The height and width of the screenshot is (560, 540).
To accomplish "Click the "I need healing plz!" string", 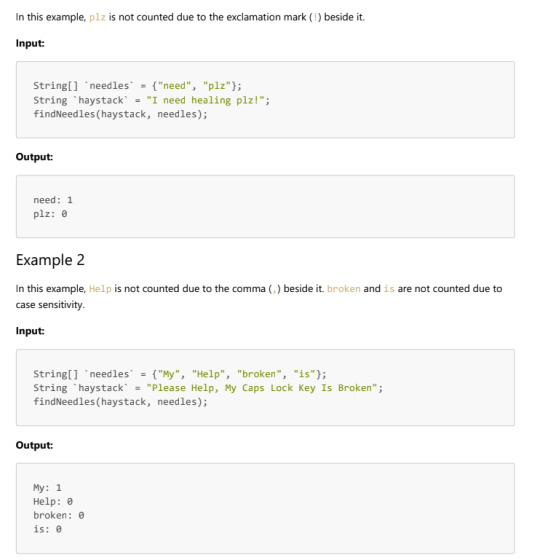I will [x=205, y=100].
